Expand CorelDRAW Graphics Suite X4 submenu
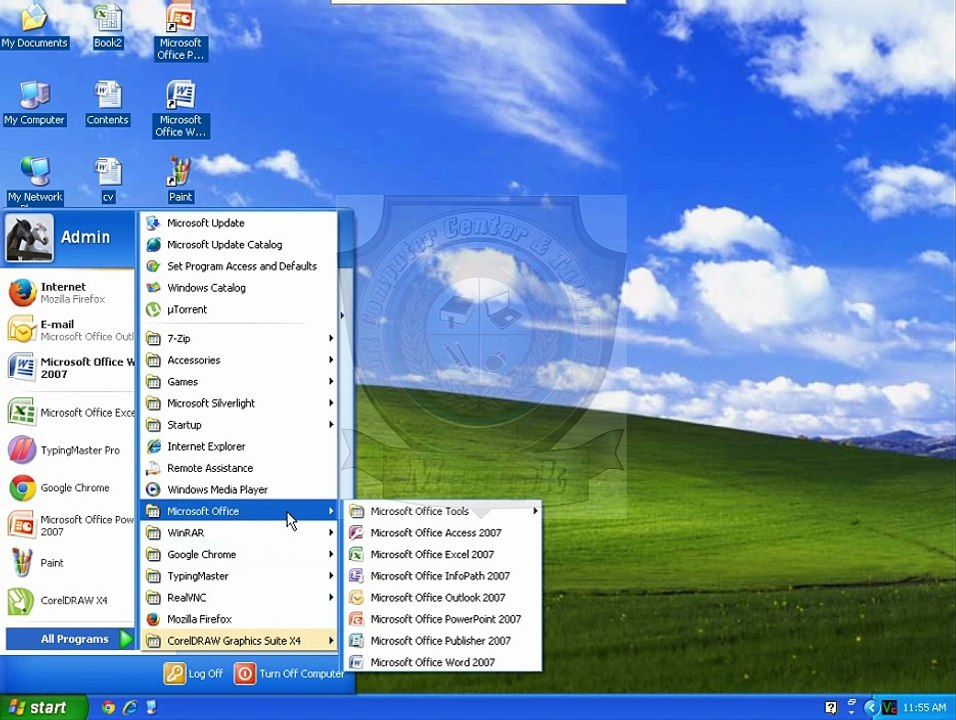This screenshot has width=956, height=720. coord(239,641)
